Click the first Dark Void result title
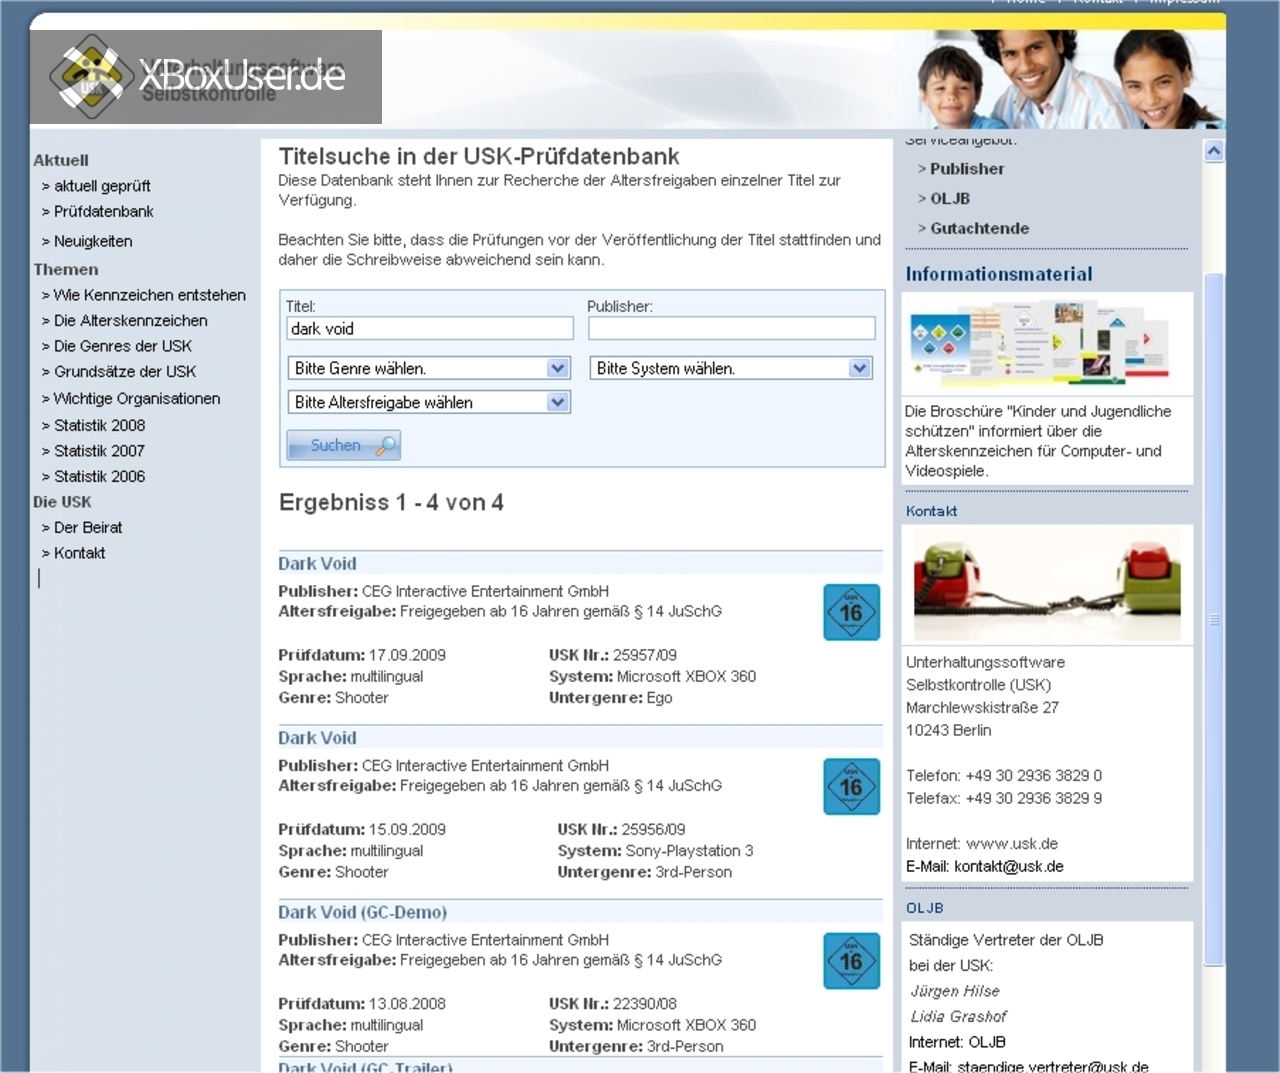 click(317, 564)
